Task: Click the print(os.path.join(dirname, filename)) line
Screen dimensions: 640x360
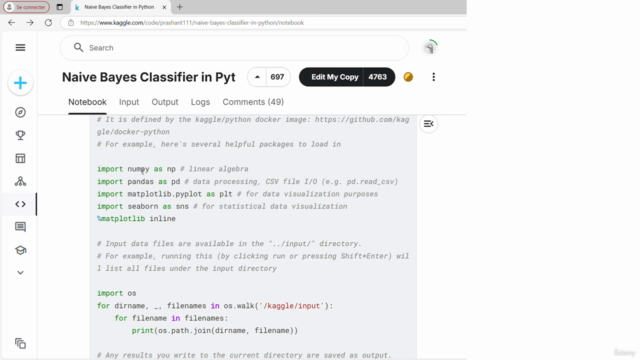Action: 215,331
